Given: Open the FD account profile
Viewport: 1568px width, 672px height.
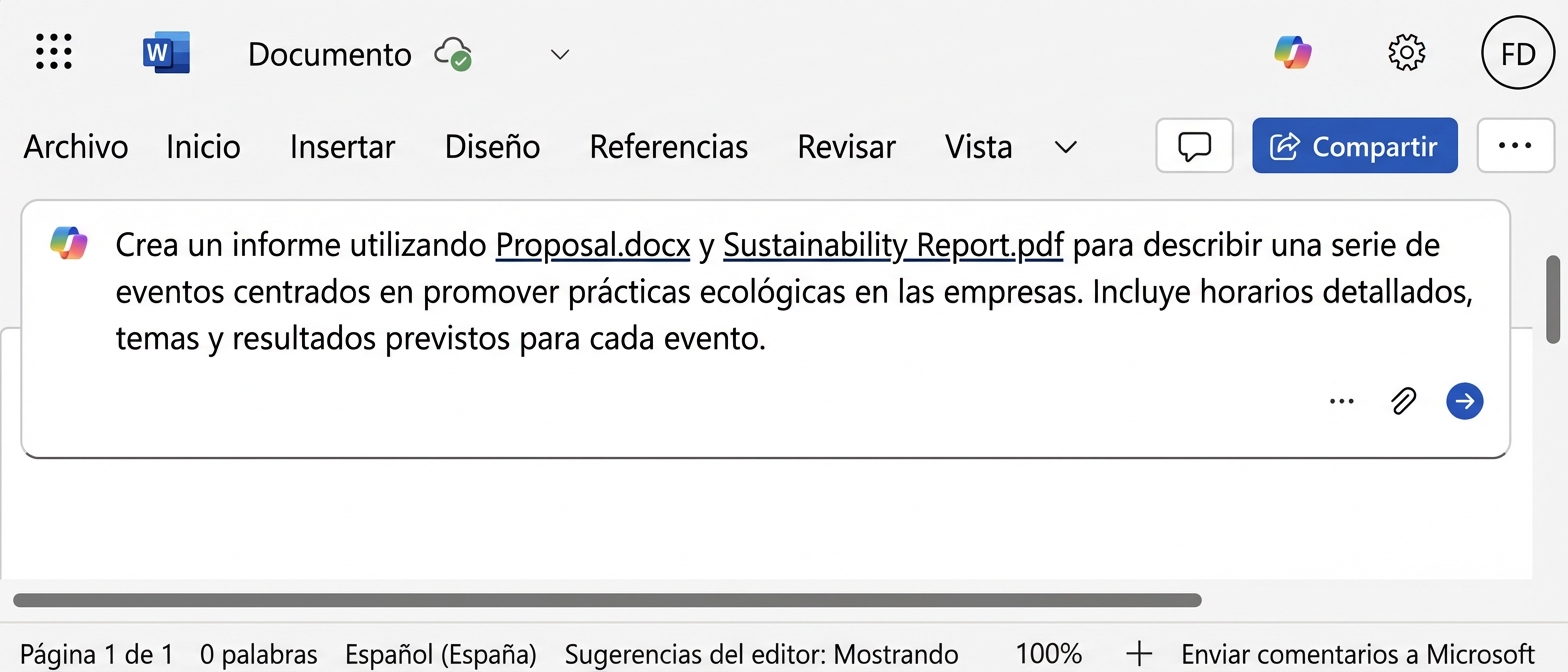Looking at the screenshot, I should click(x=1518, y=54).
